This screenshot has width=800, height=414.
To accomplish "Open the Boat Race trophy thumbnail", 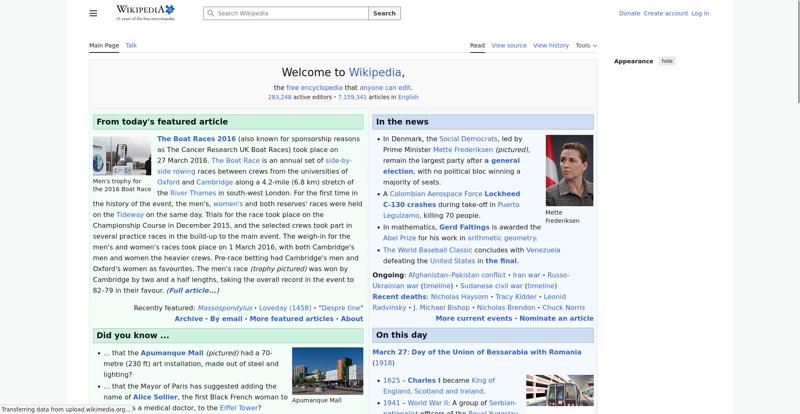I will tap(122, 156).
